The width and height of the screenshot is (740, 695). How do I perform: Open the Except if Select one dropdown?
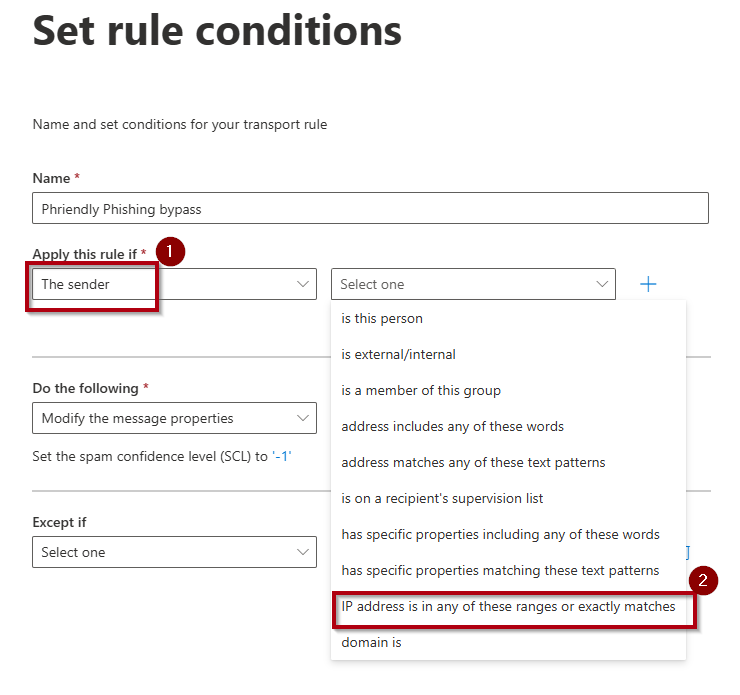pos(174,552)
